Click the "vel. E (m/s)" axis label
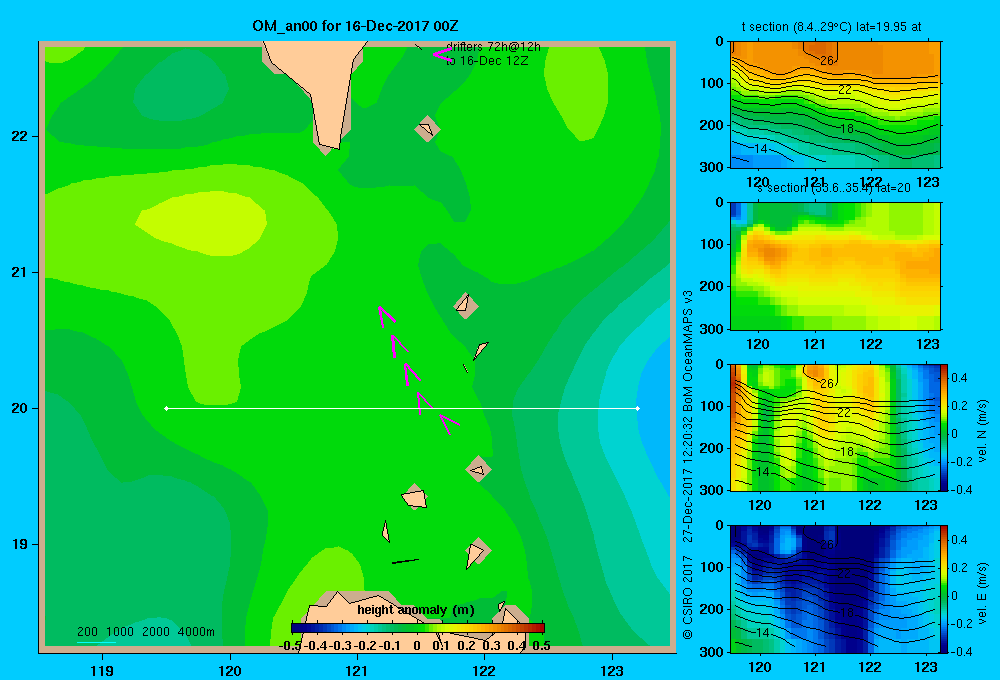This screenshot has width=1000, height=680. (982, 592)
